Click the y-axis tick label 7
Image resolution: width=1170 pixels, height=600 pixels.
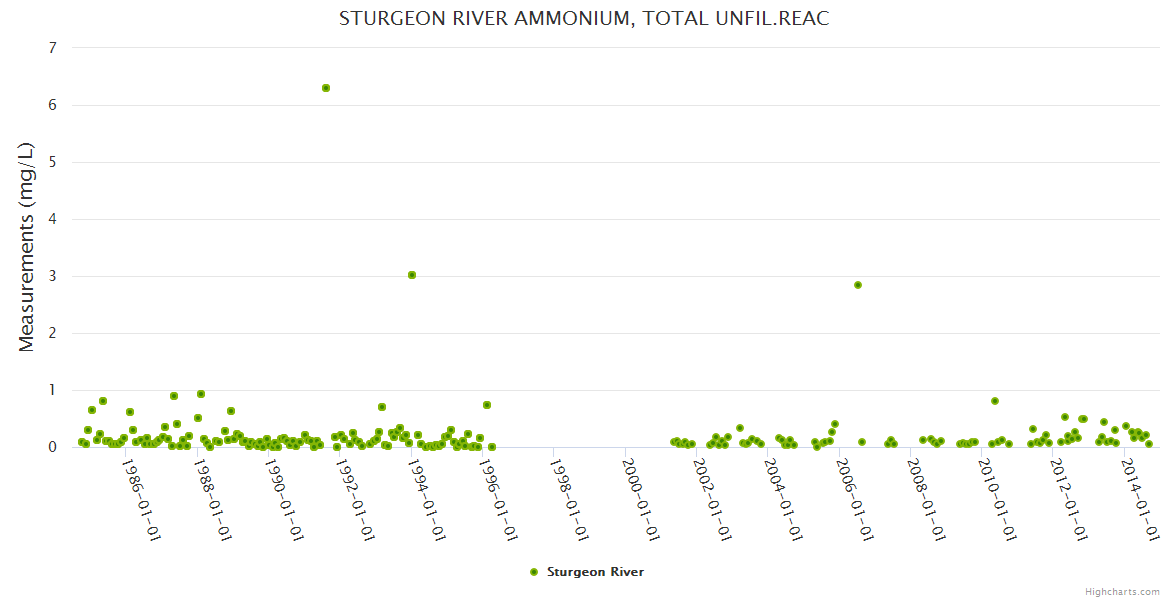click(x=52, y=48)
